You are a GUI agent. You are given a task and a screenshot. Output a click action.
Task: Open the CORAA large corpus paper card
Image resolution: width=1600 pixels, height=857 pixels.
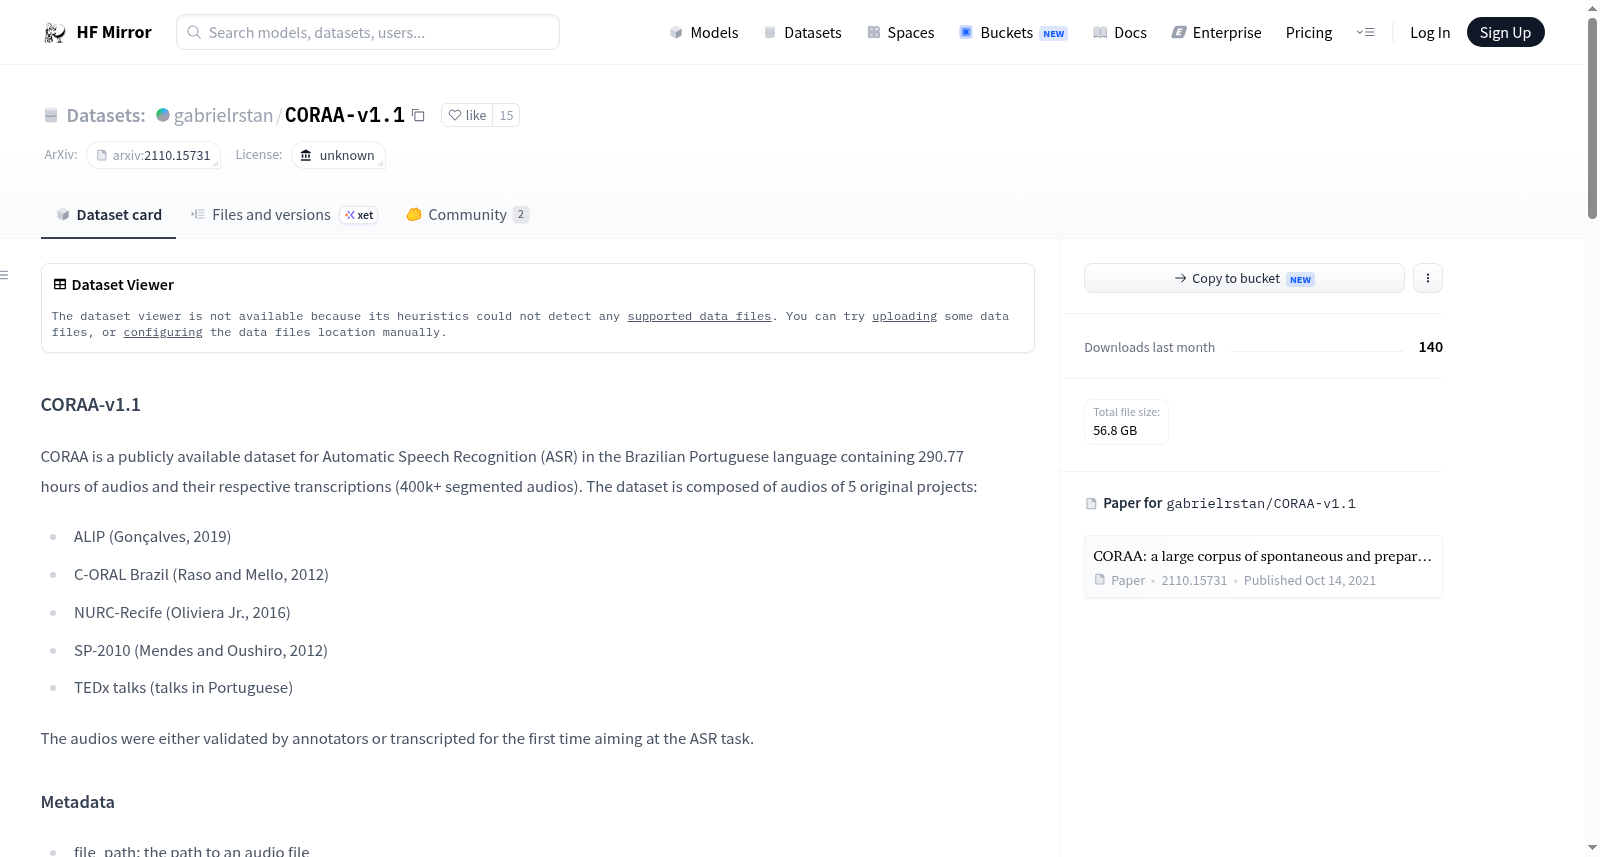pos(1263,567)
